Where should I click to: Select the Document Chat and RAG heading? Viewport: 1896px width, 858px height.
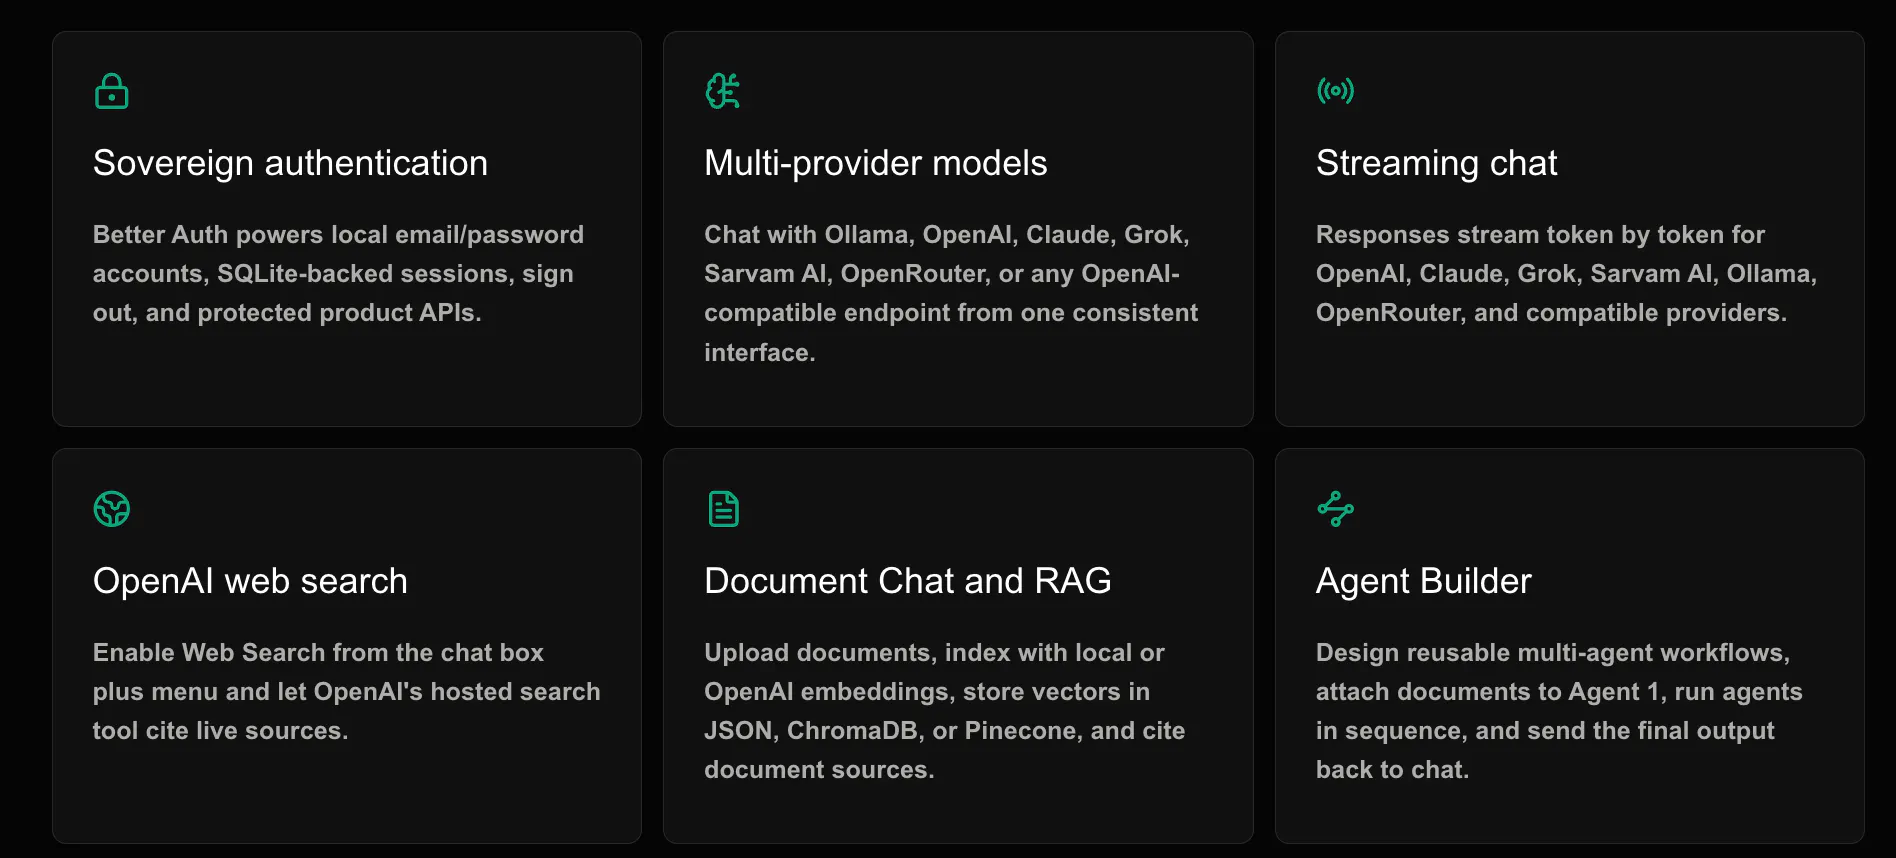[x=907, y=581]
